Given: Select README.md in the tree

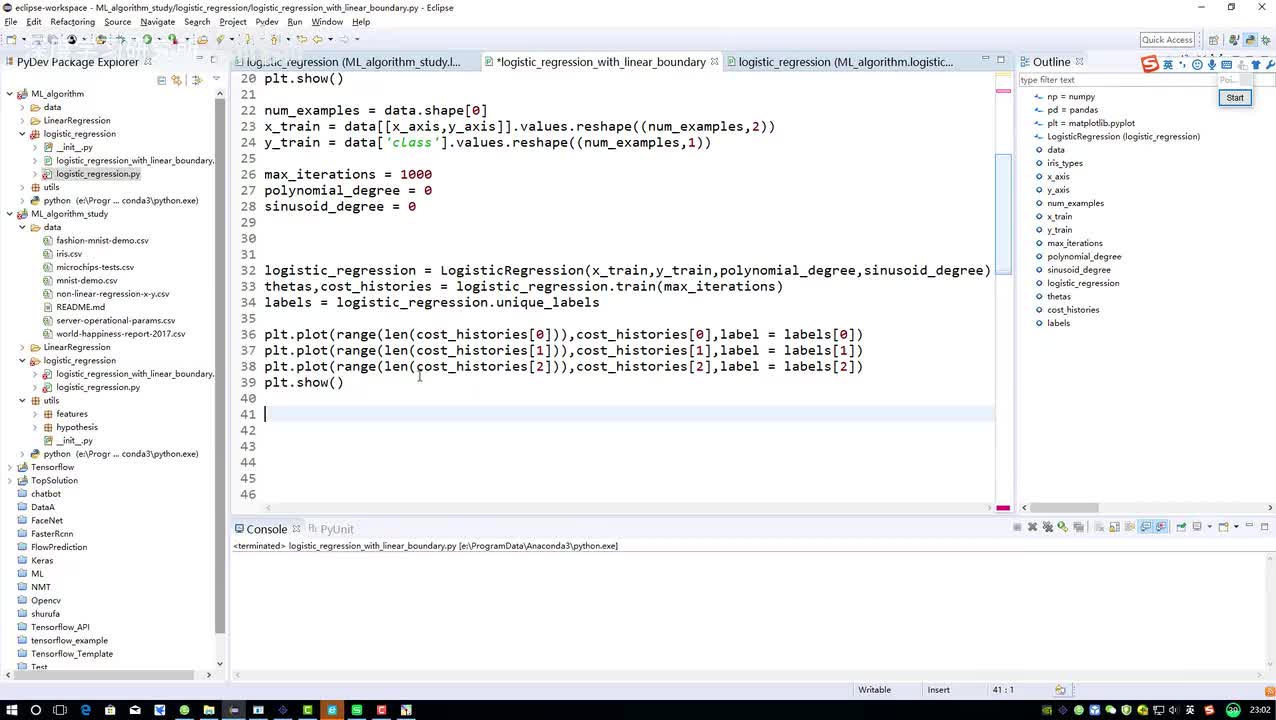Looking at the screenshot, I should pyautogui.click(x=80, y=307).
